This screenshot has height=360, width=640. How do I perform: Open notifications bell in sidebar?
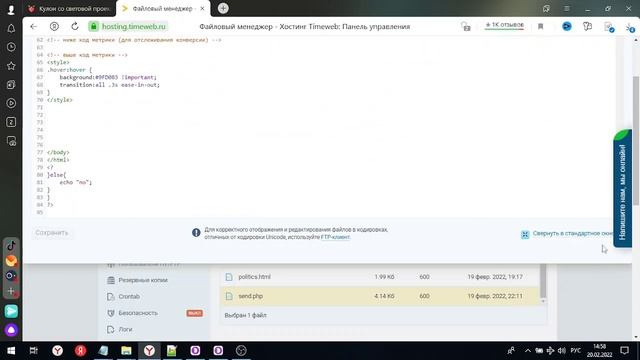click(11, 29)
